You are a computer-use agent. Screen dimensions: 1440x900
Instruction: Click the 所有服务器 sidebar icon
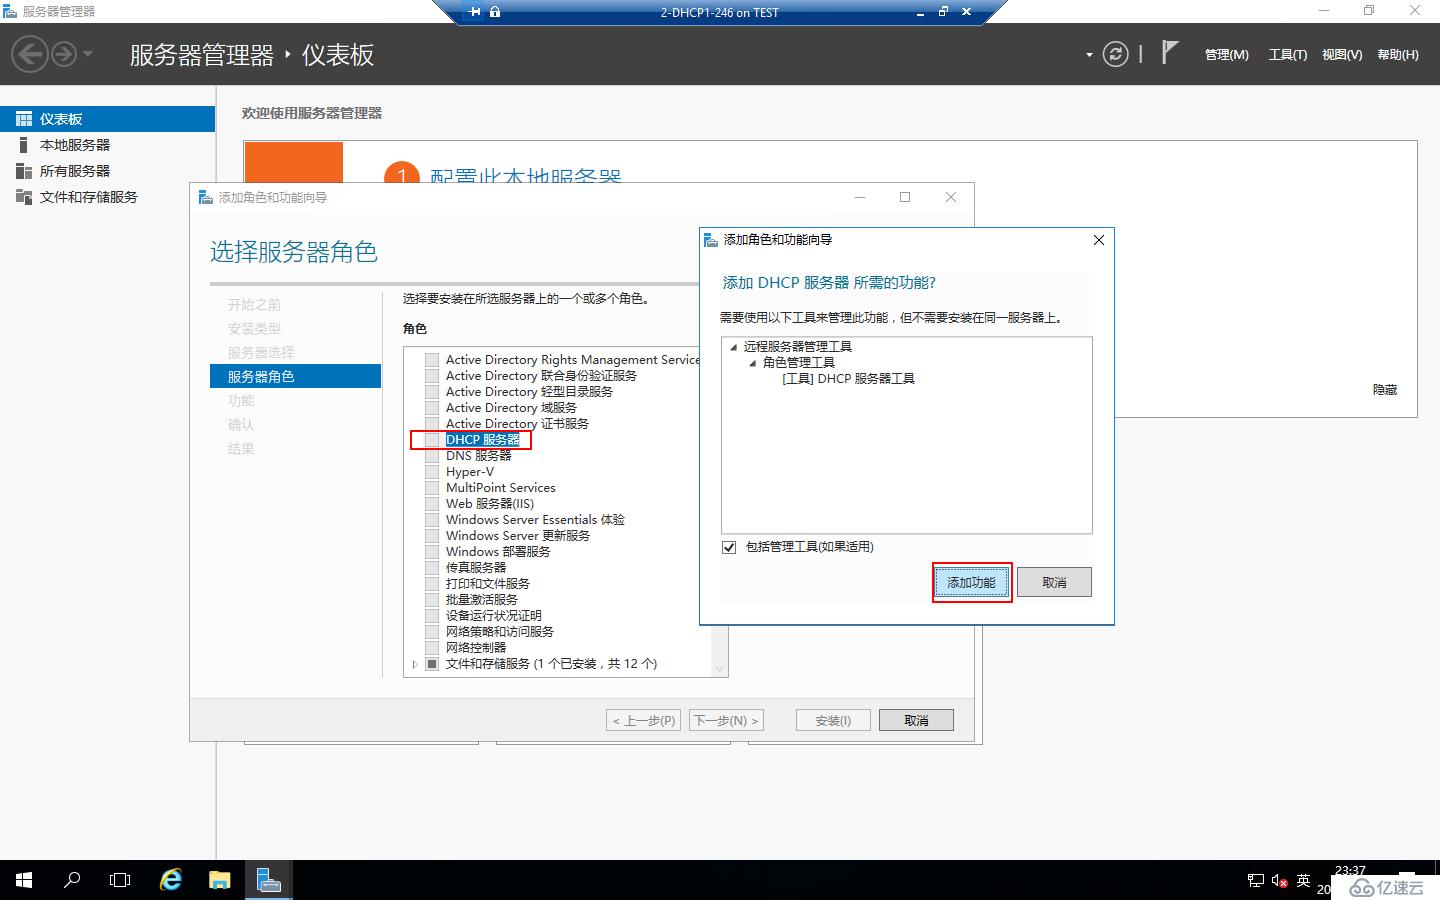[x=24, y=171]
